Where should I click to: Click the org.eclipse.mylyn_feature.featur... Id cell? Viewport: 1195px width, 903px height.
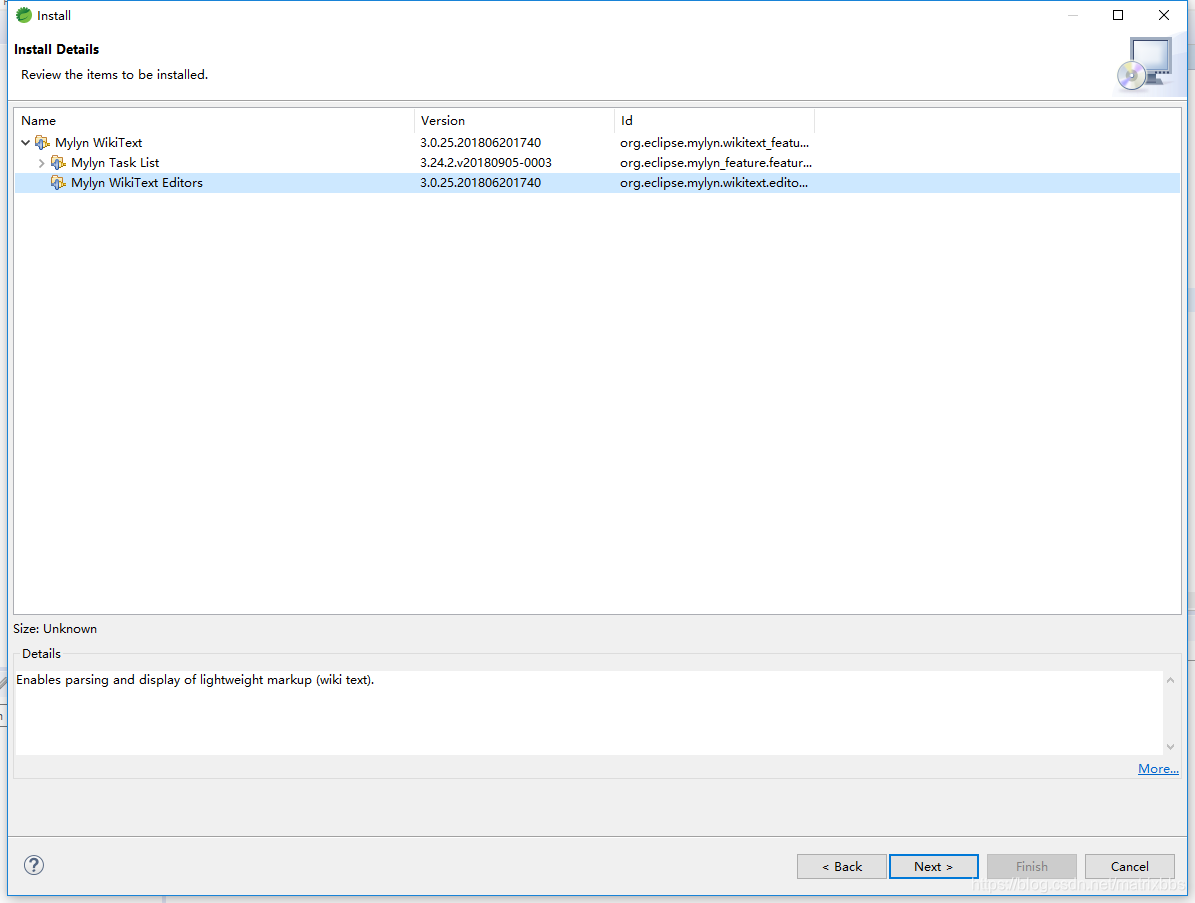[716, 162]
